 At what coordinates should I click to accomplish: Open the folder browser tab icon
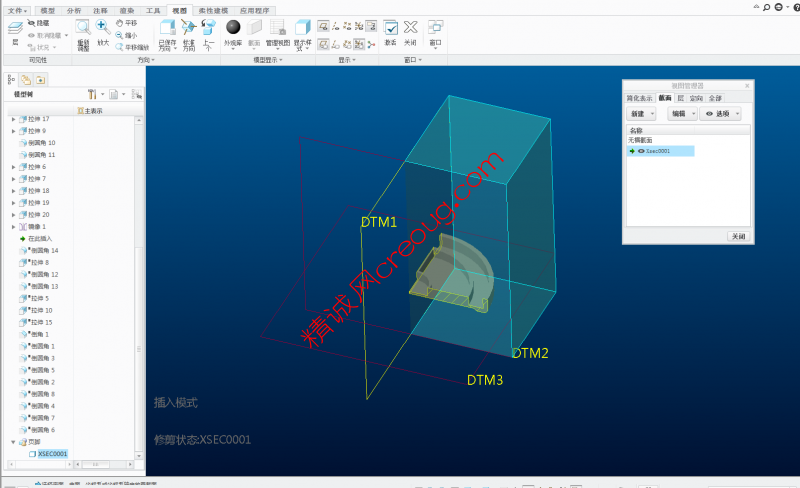coord(26,80)
